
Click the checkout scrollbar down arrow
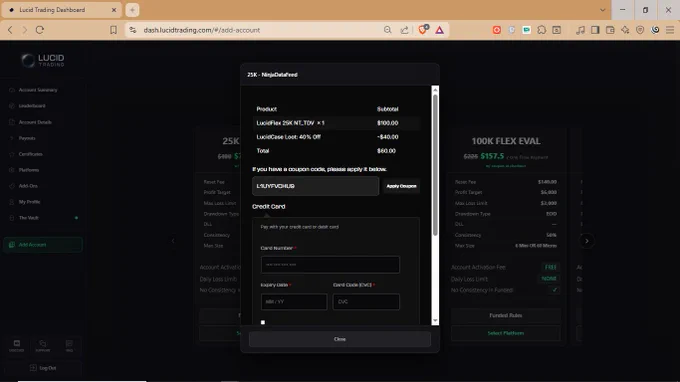coord(435,321)
